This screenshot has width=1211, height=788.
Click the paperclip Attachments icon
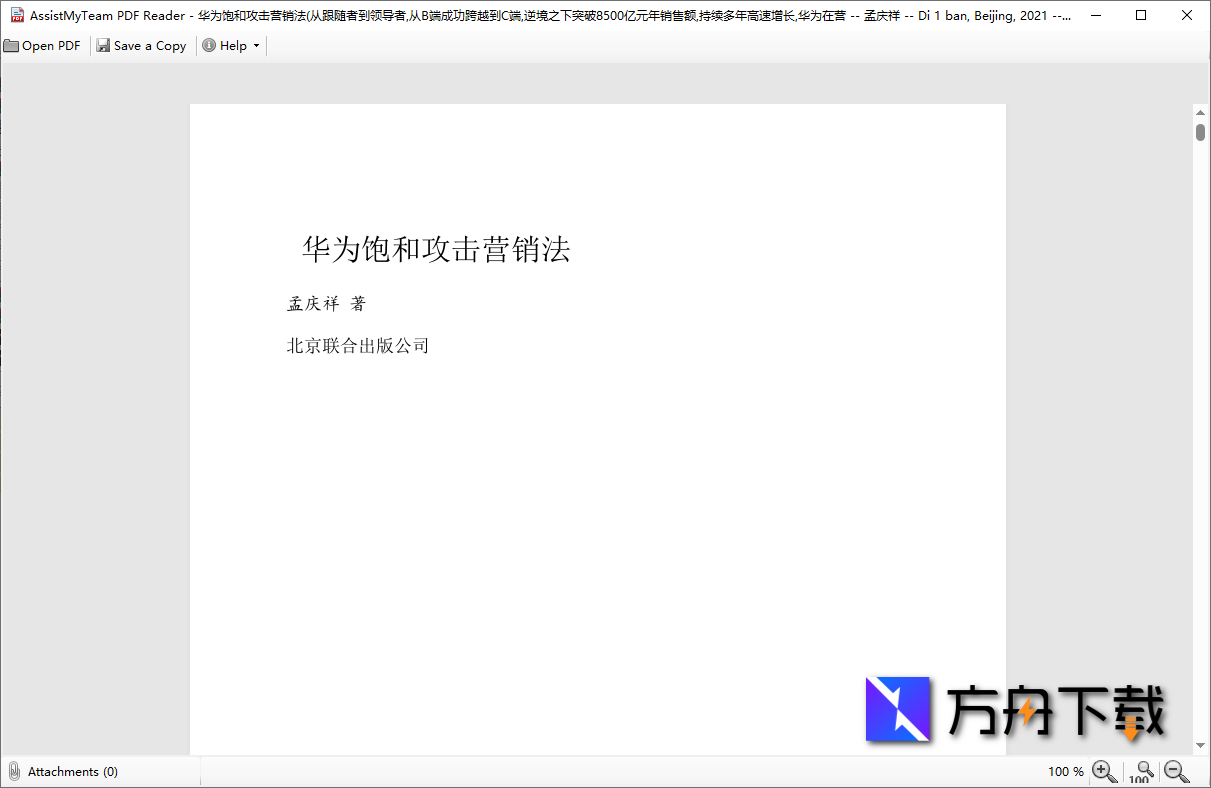(x=14, y=771)
